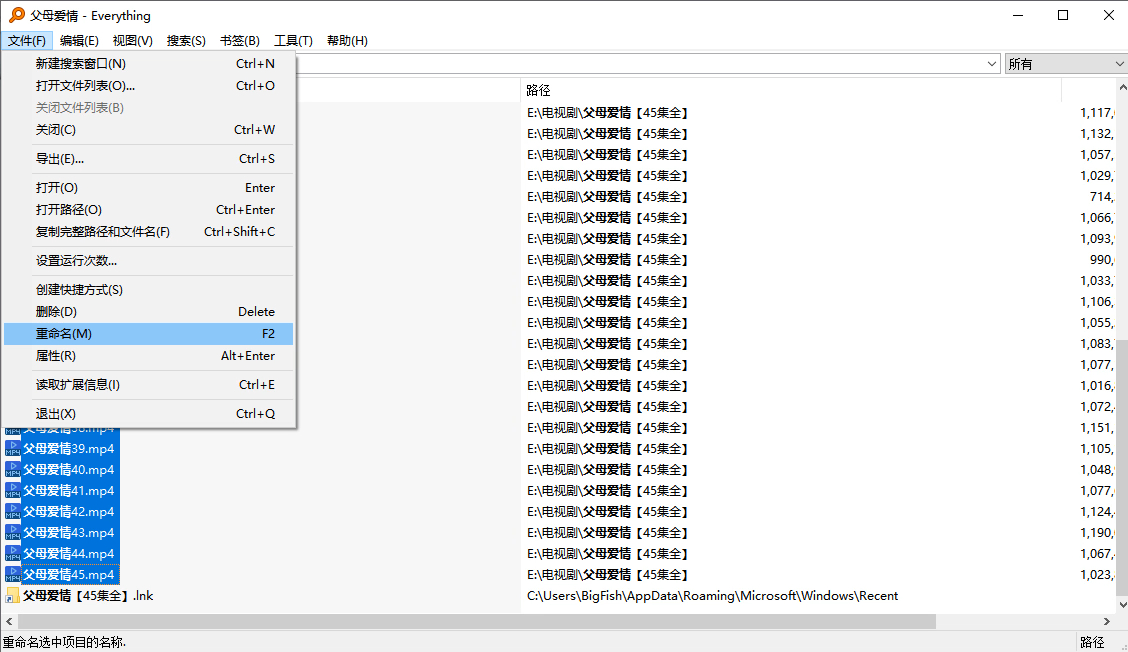Viewport: 1128px width, 652px height.
Task: Select file 父母爱情39.mp4
Action: (68, 448)
